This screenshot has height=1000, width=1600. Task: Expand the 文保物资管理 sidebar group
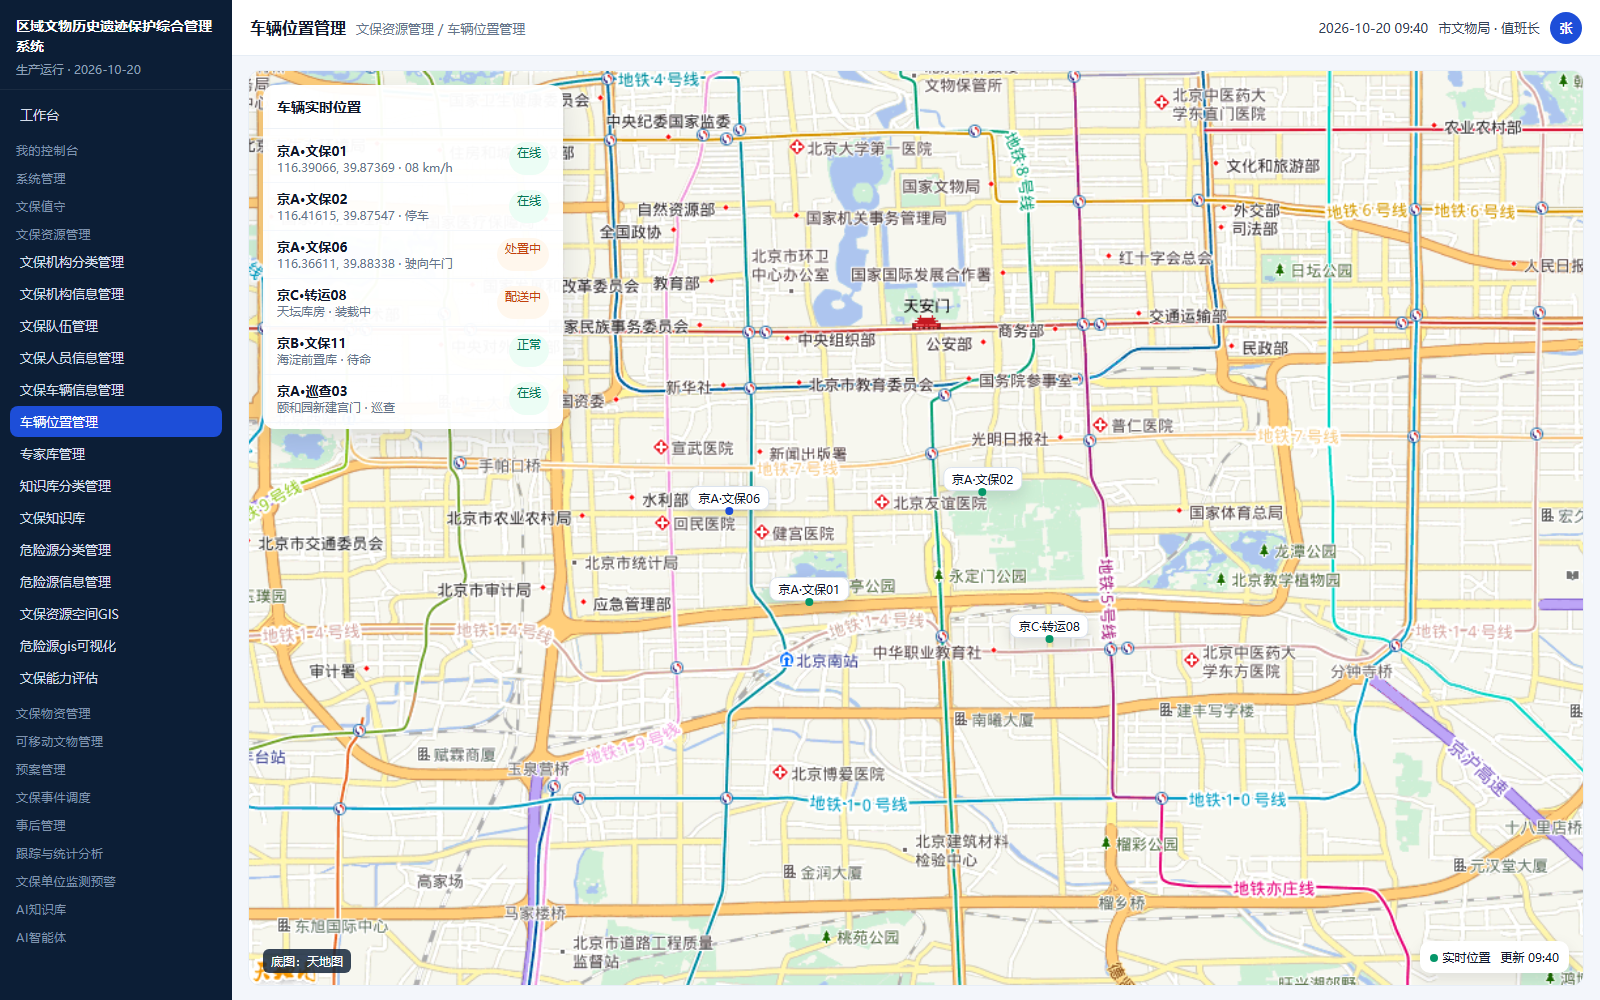coord(53,713)
